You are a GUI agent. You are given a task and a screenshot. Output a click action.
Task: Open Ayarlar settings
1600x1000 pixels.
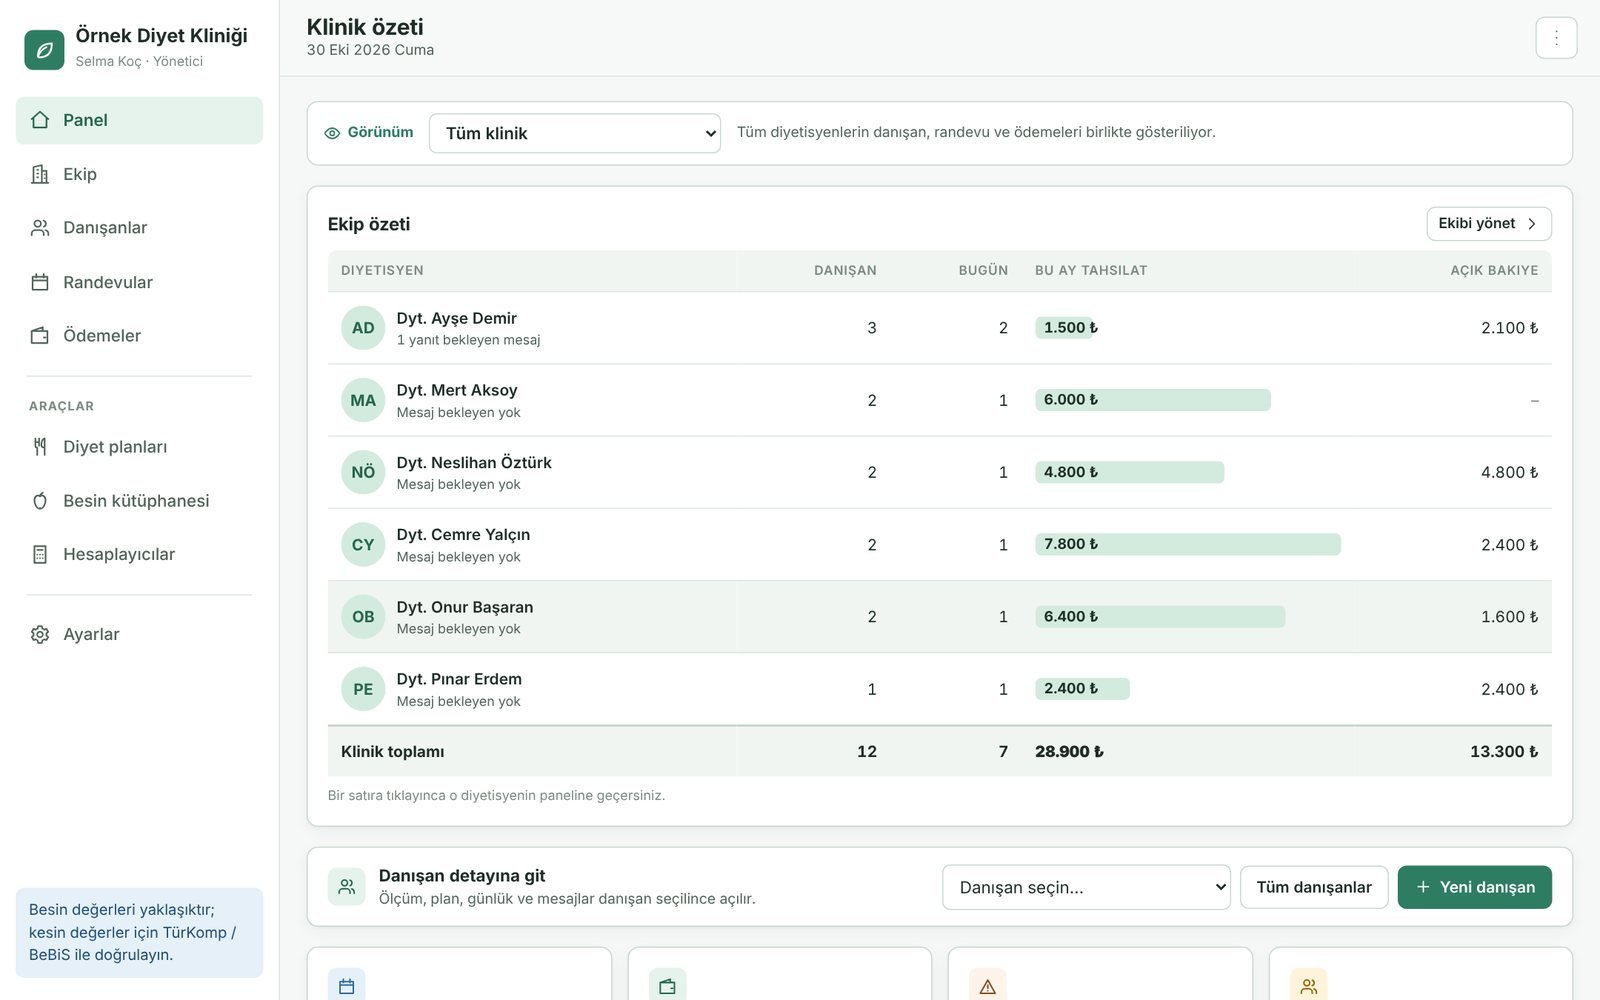tap(139, 634)
